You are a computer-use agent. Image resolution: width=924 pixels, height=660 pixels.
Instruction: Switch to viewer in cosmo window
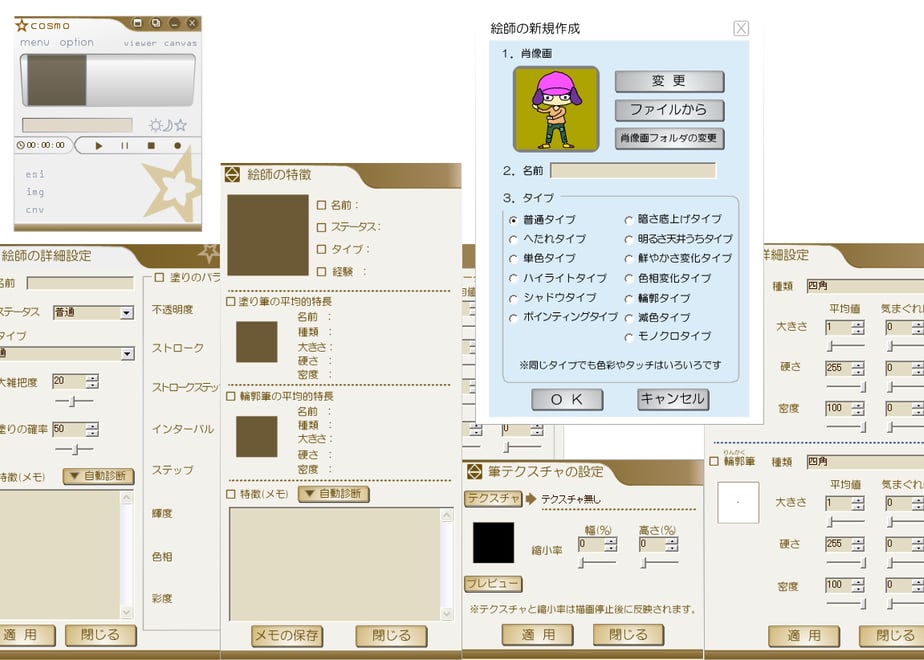tap(140, 43)
